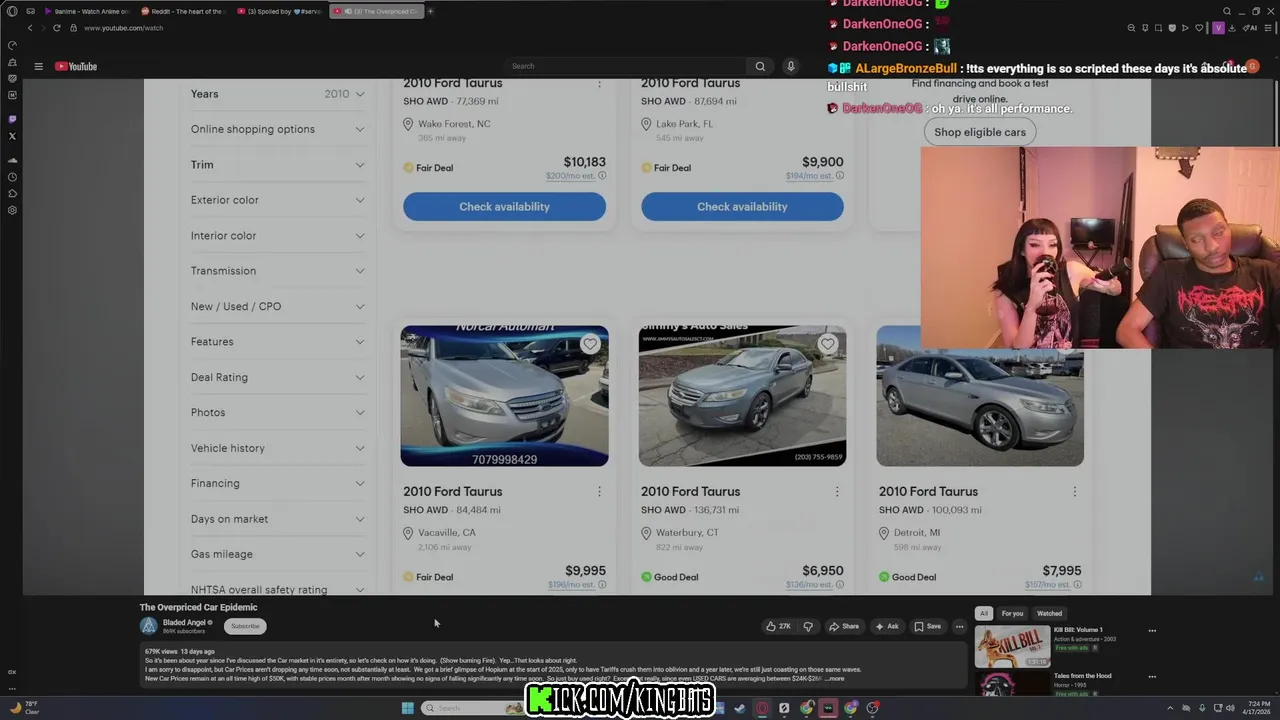Click the $136/mo est. payment link

[809, 585]
